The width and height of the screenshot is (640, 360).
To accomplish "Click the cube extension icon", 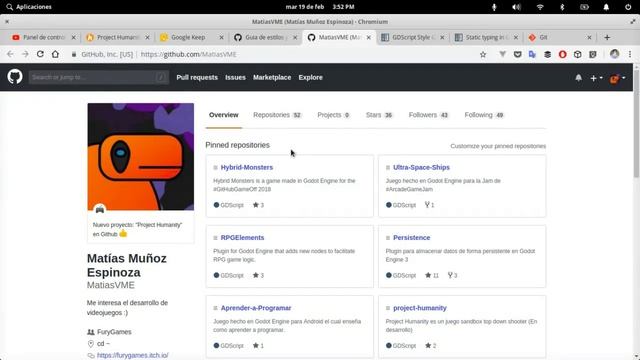I will click(578, 54).
